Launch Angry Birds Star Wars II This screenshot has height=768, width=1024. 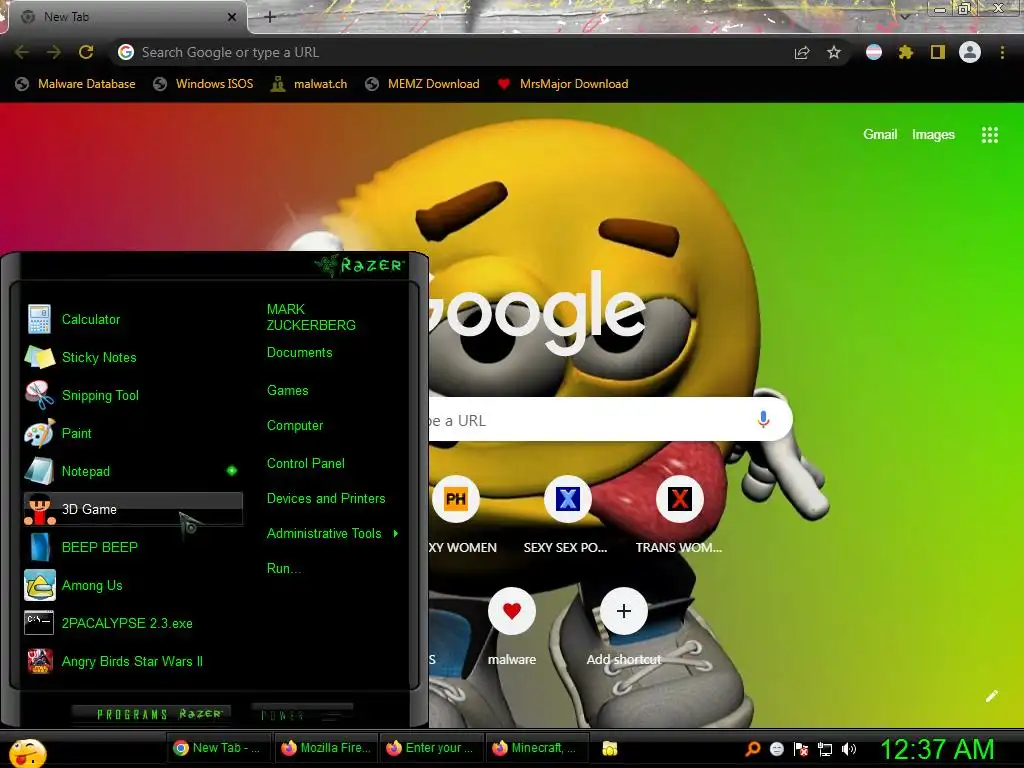[133, 661]
